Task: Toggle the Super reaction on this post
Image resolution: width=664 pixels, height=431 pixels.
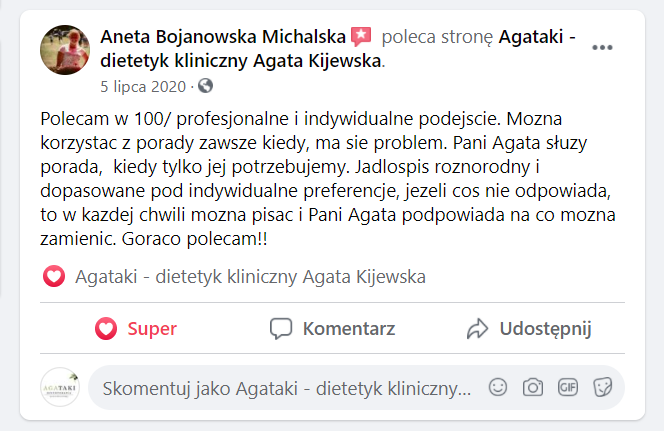Action: [x=136, y=328]
